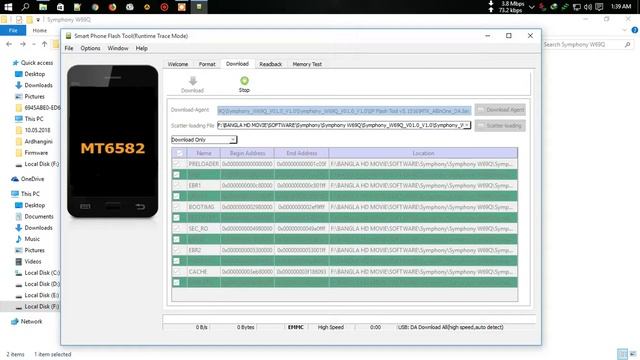Click the green Stop toolbar icon
The height and width of the screenshot is (360, 640).
[x=244, y=81]
